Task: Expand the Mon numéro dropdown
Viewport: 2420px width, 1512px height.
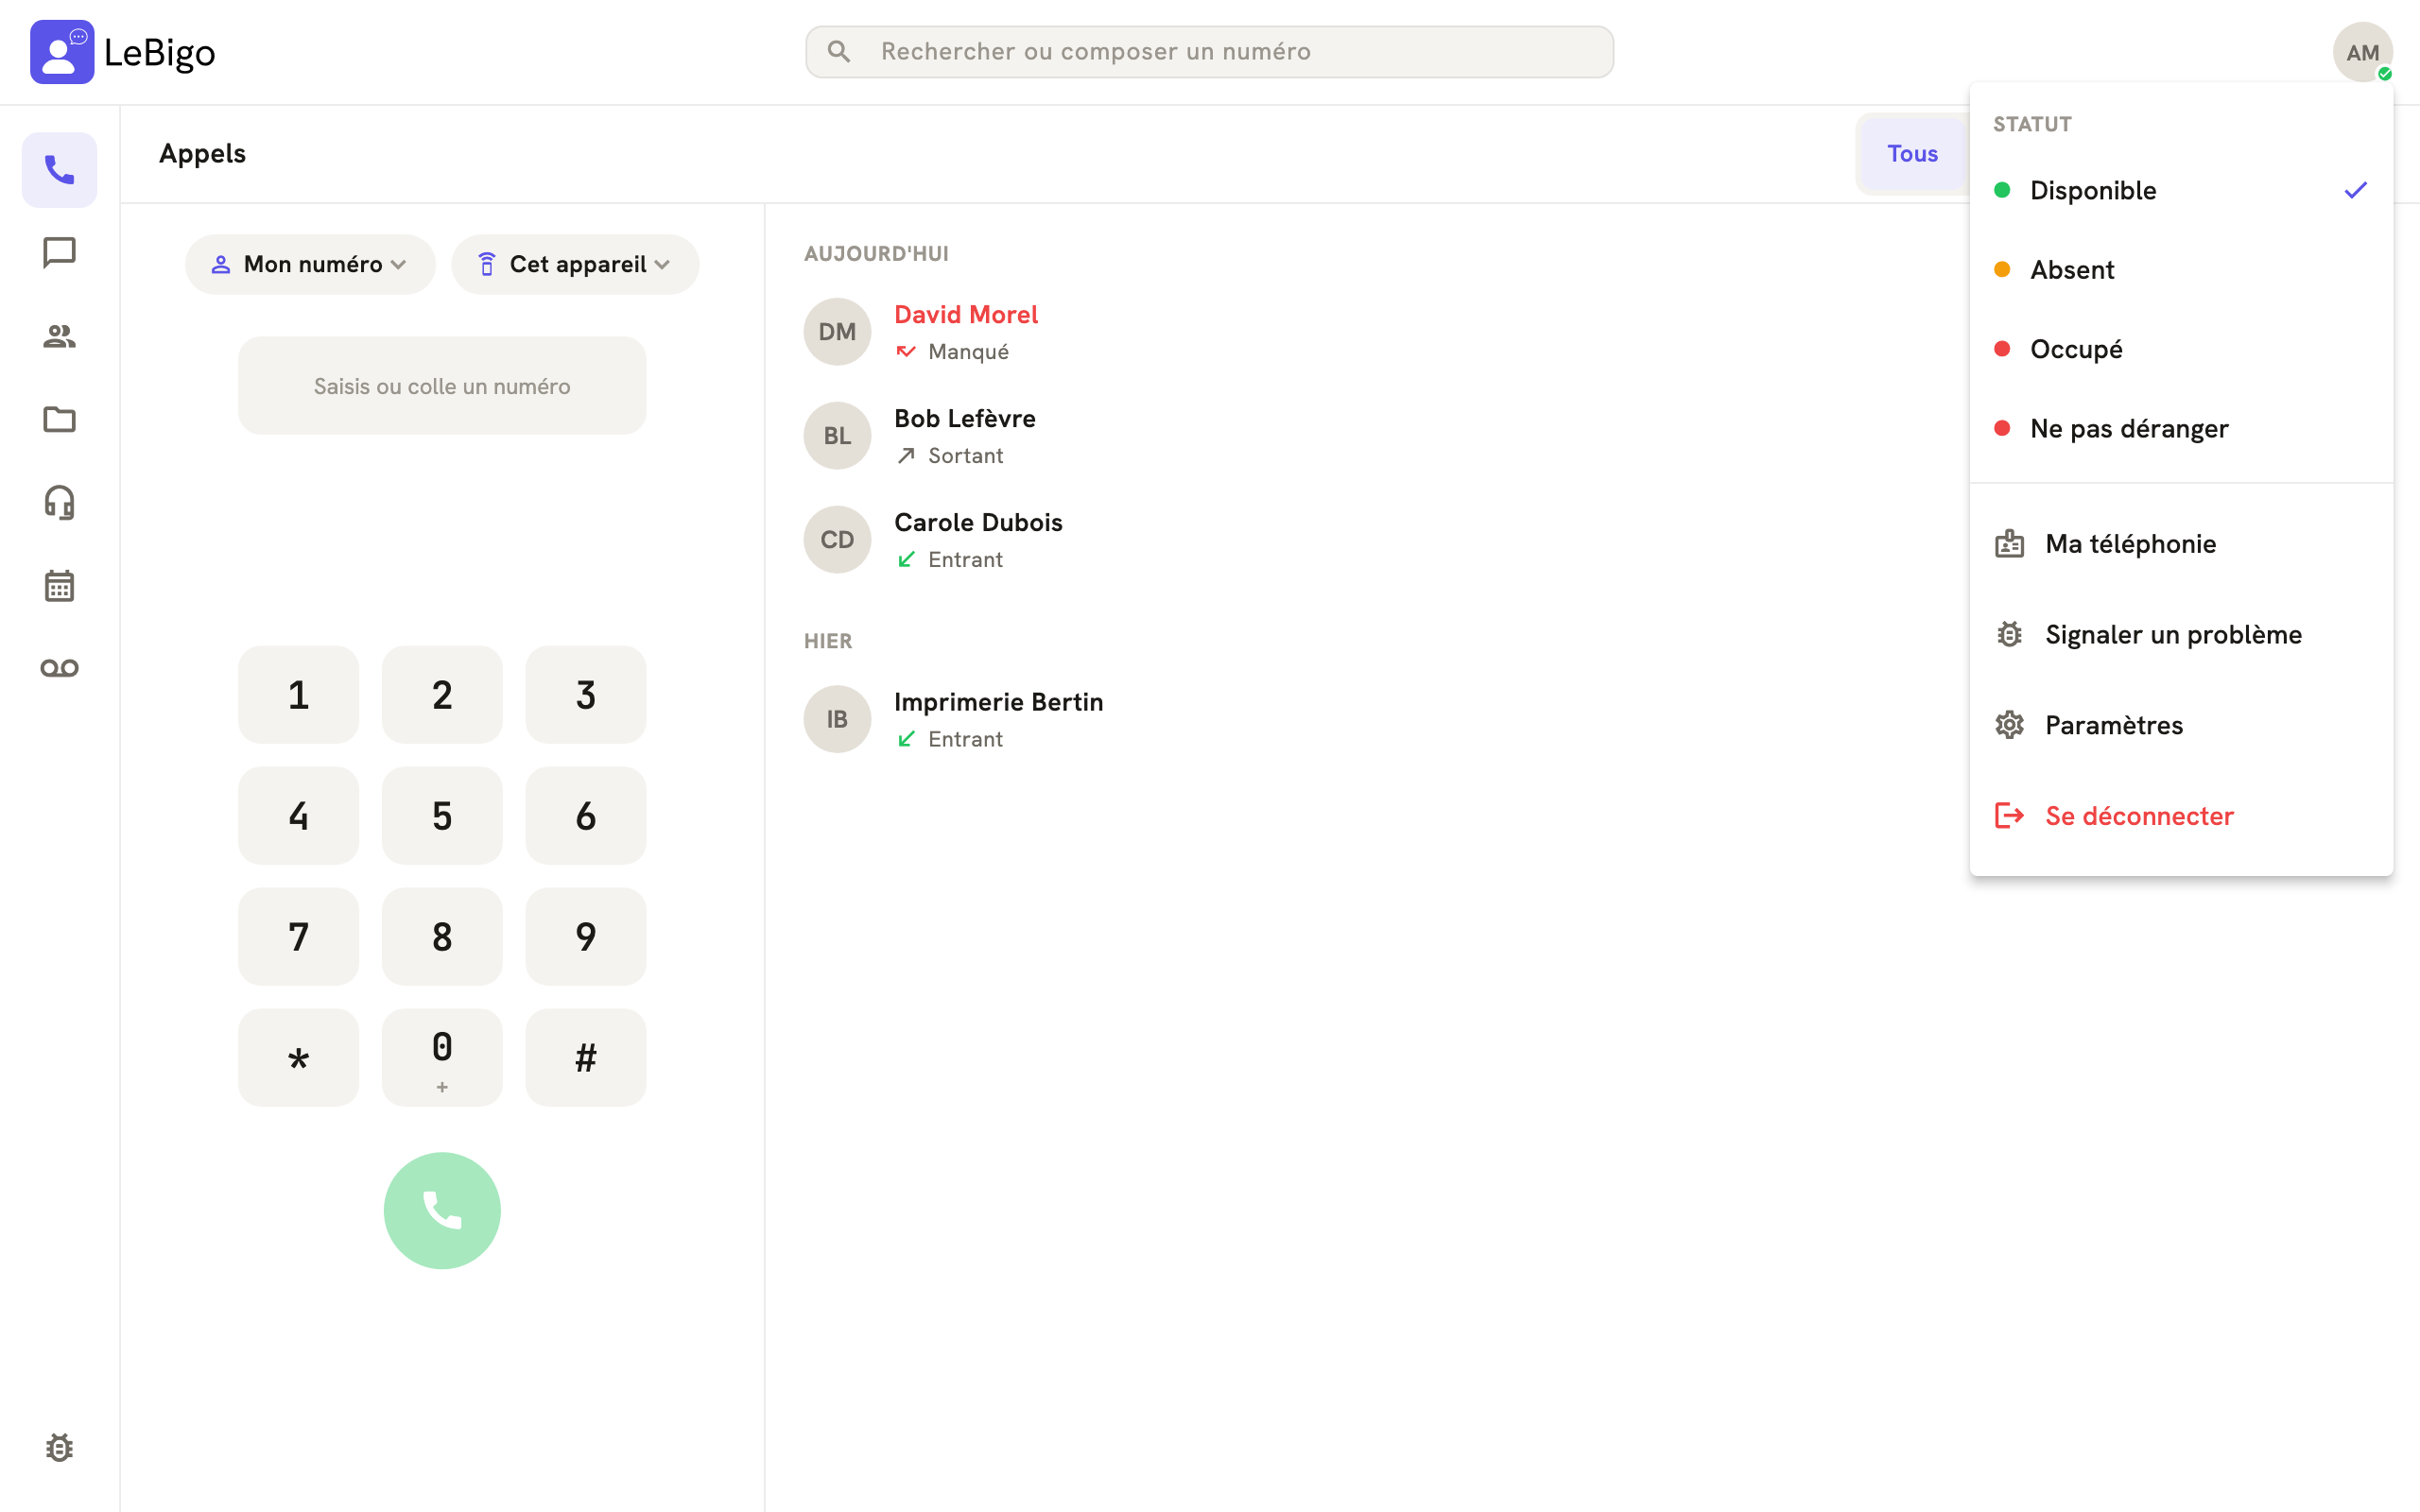Action: (310, 264)
